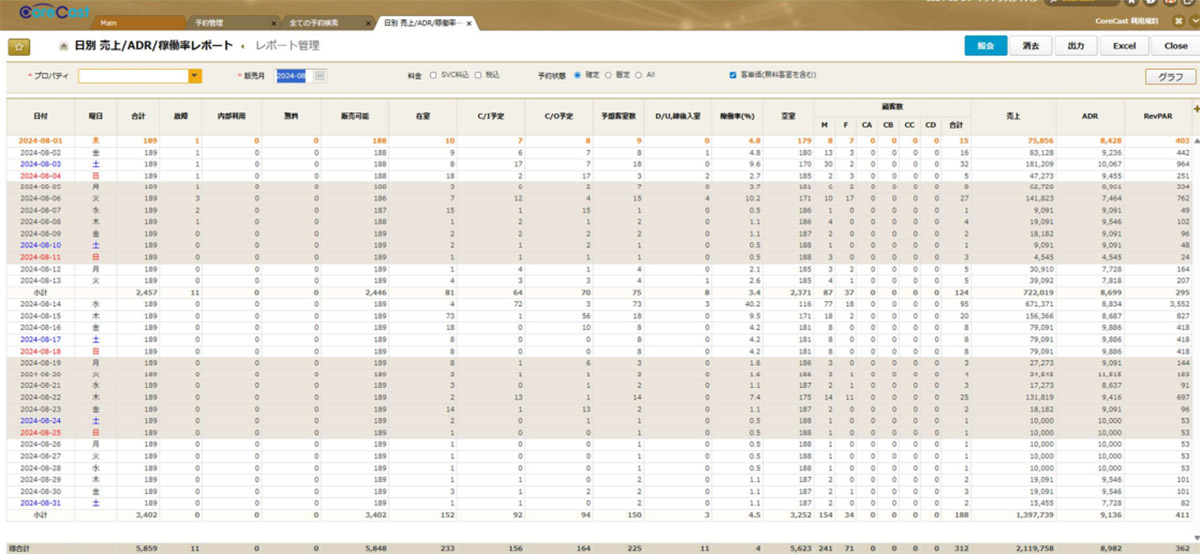Viewport: 1200px width, 554px height.
Task: Click the blue 照会 button
Action: pyautogui.click(x=985, y=46)
